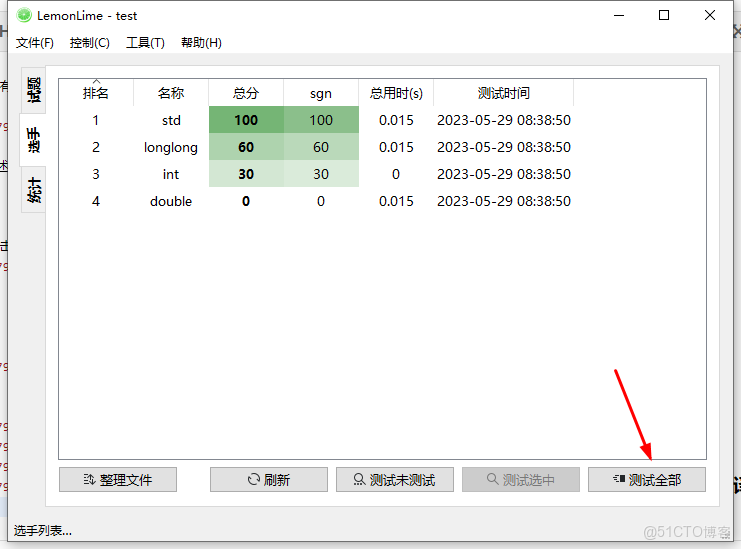Click the total score 30 cell for int
The height and width of the screenshot is (549, 741).
(x=246, y=174)
